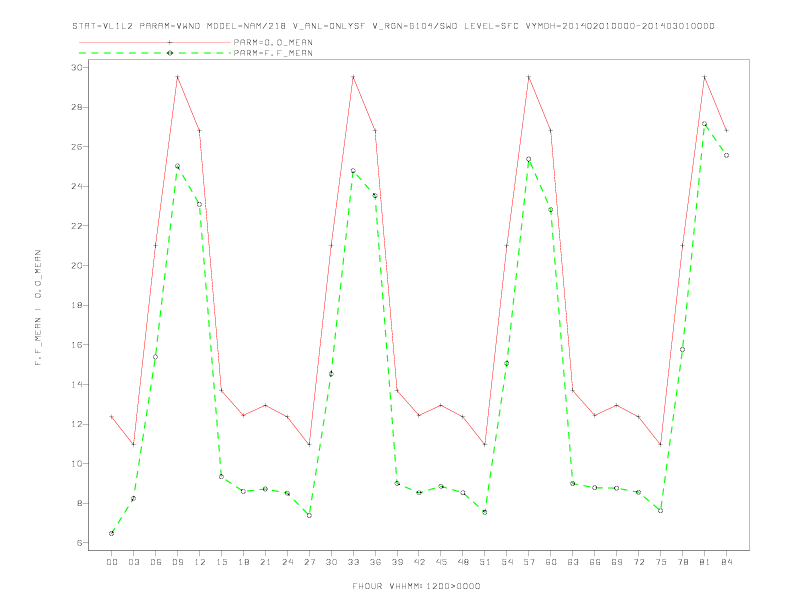
Task: Click the 09 forecast hour label on horizontal axis
Action: 177,562
